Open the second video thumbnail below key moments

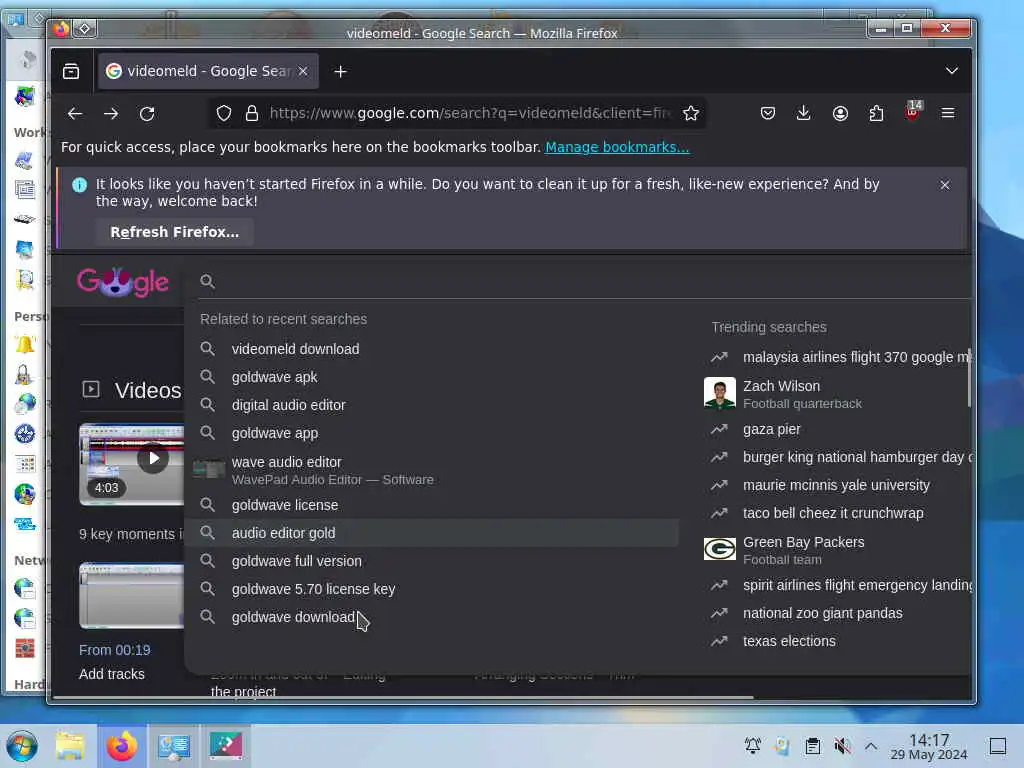click(x=132, y=596)
